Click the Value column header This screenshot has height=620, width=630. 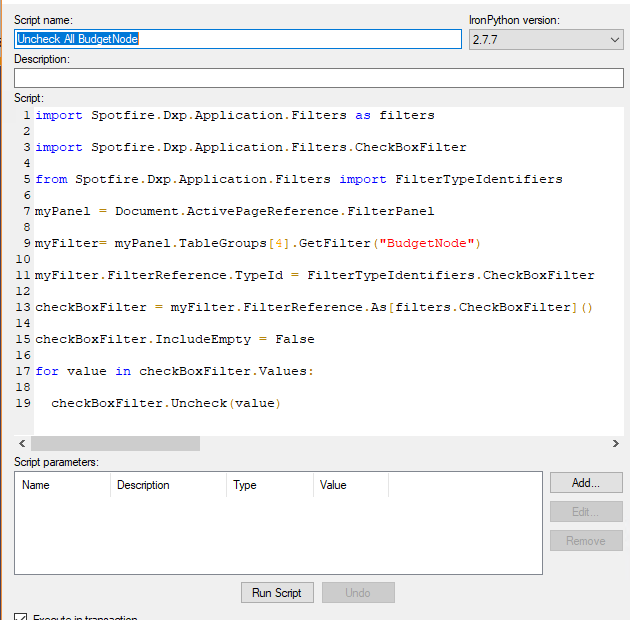click(x=351, y=485)
